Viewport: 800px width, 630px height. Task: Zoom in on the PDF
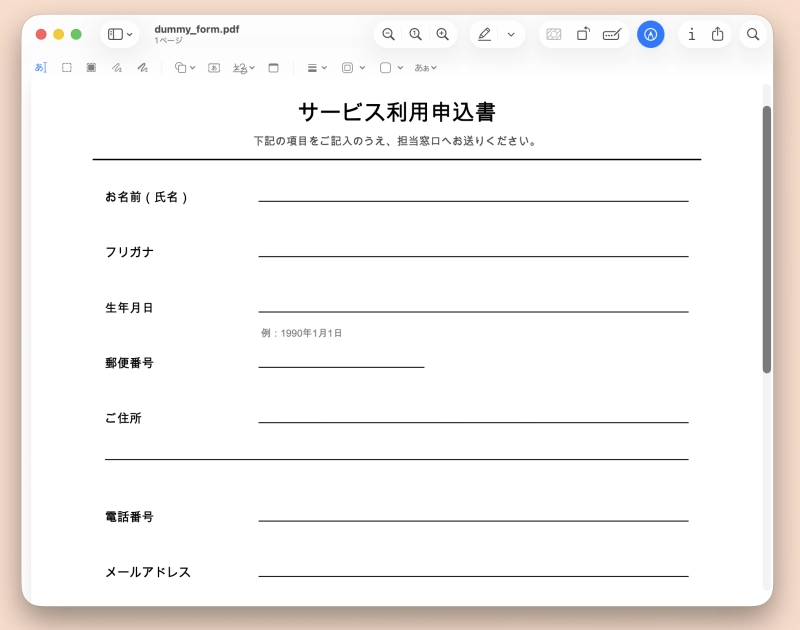pyautogui.click(x=442, y=34)
